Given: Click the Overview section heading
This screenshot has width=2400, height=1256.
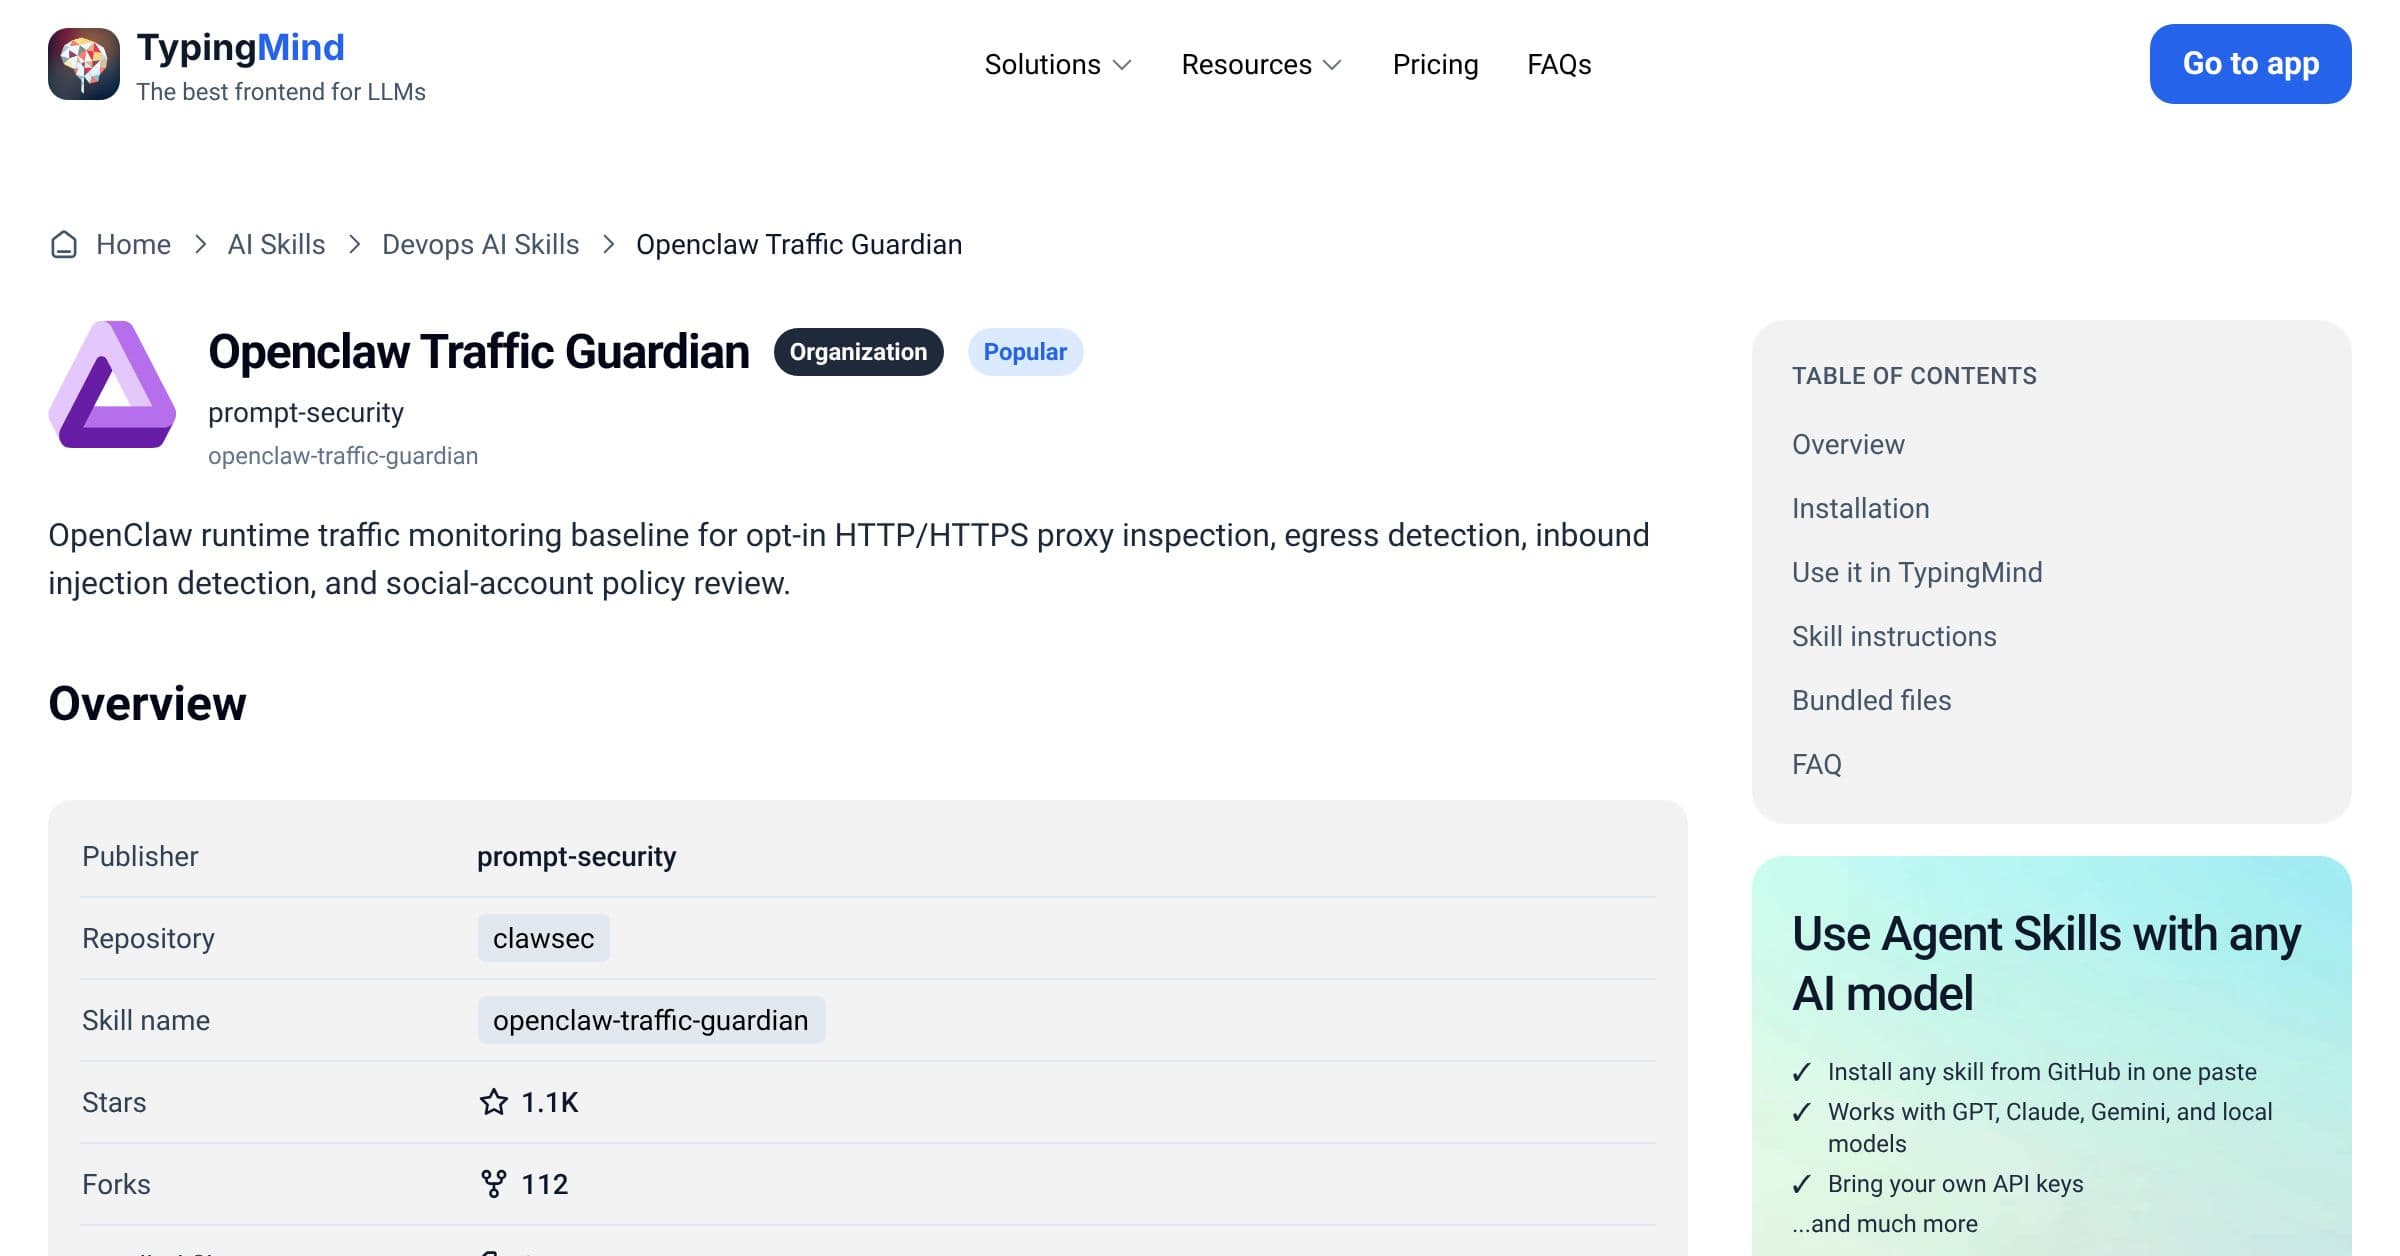Looking at the screenshot, I should click(x=147, y=703).
